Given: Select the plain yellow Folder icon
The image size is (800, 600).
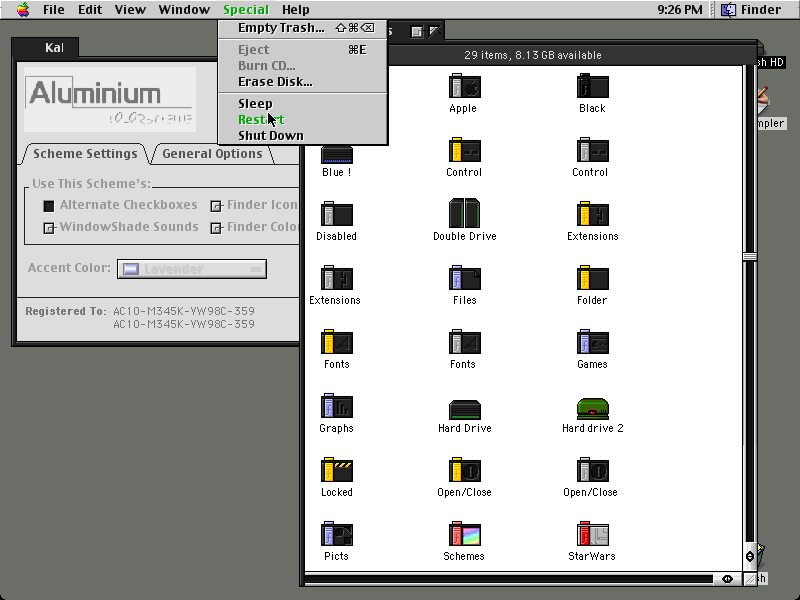Looking at the screenshot, I should coord(592,278).
